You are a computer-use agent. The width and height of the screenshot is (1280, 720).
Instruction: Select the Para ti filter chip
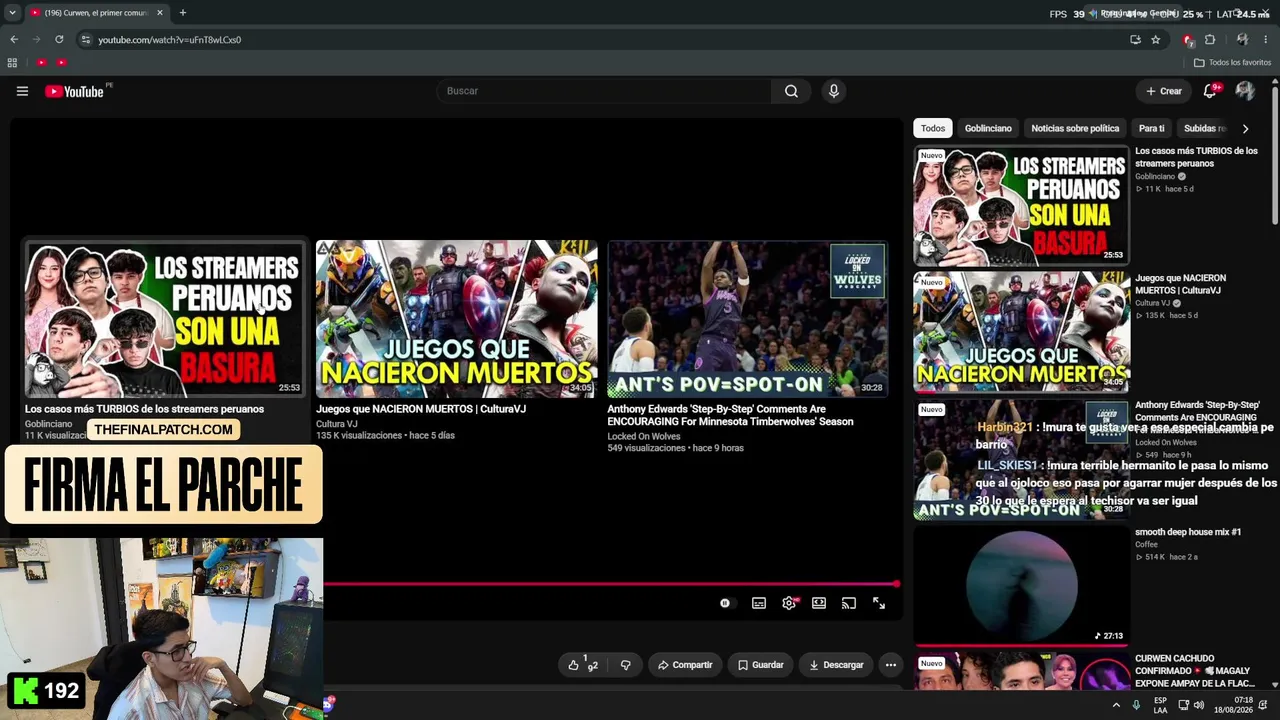(1152, 128)
